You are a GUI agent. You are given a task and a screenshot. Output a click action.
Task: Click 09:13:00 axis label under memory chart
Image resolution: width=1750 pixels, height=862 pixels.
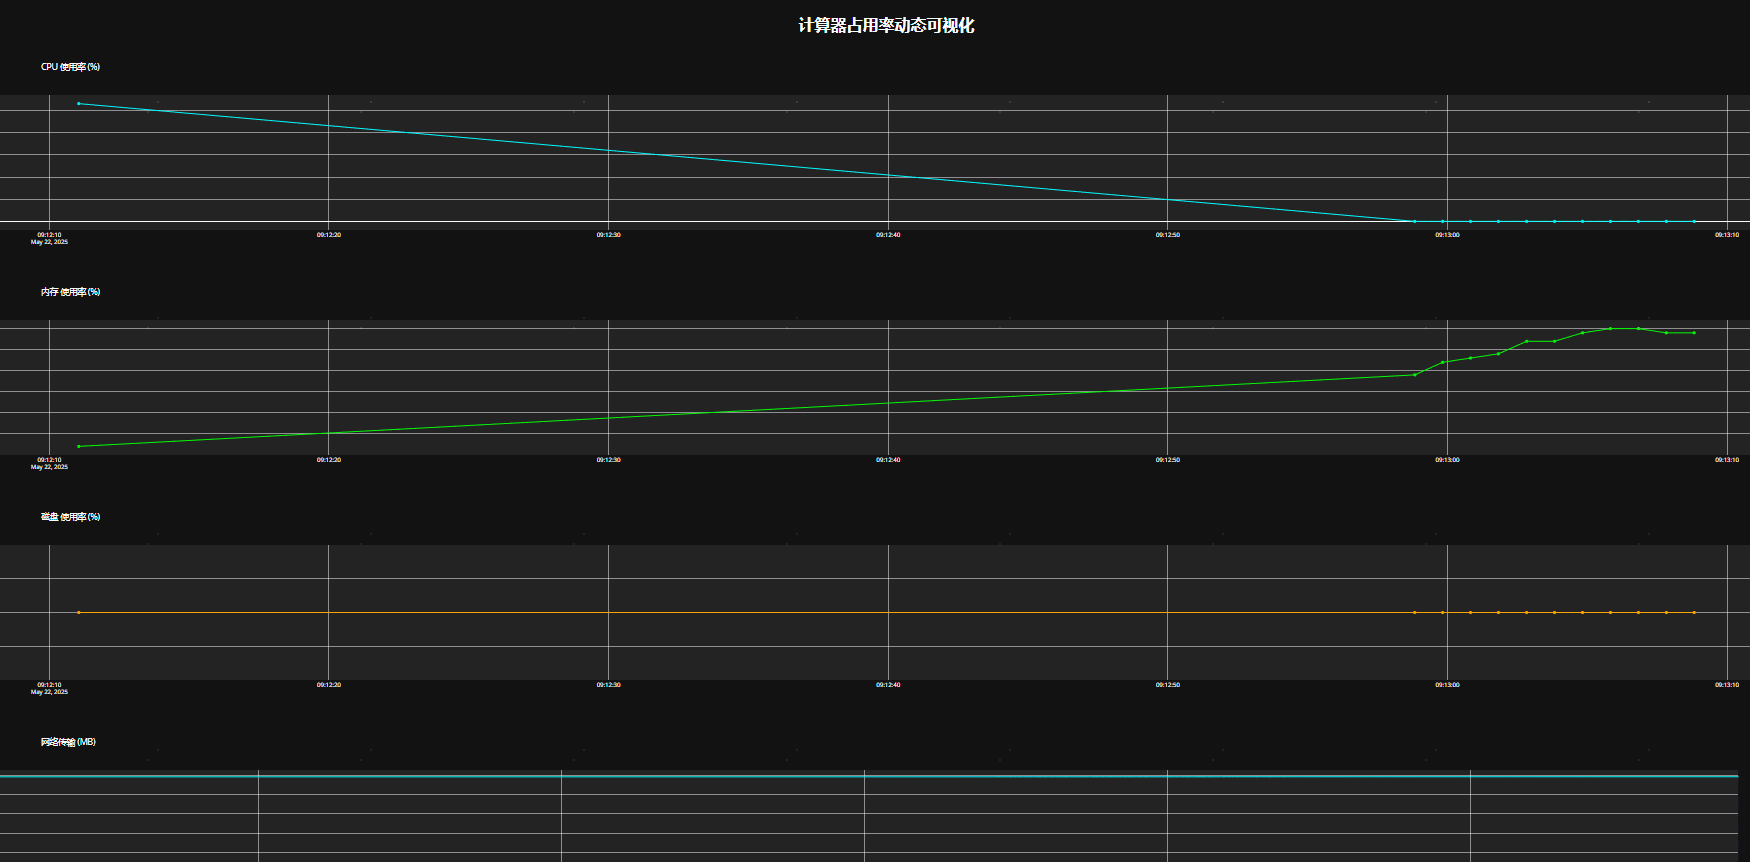click(1447, 460)
